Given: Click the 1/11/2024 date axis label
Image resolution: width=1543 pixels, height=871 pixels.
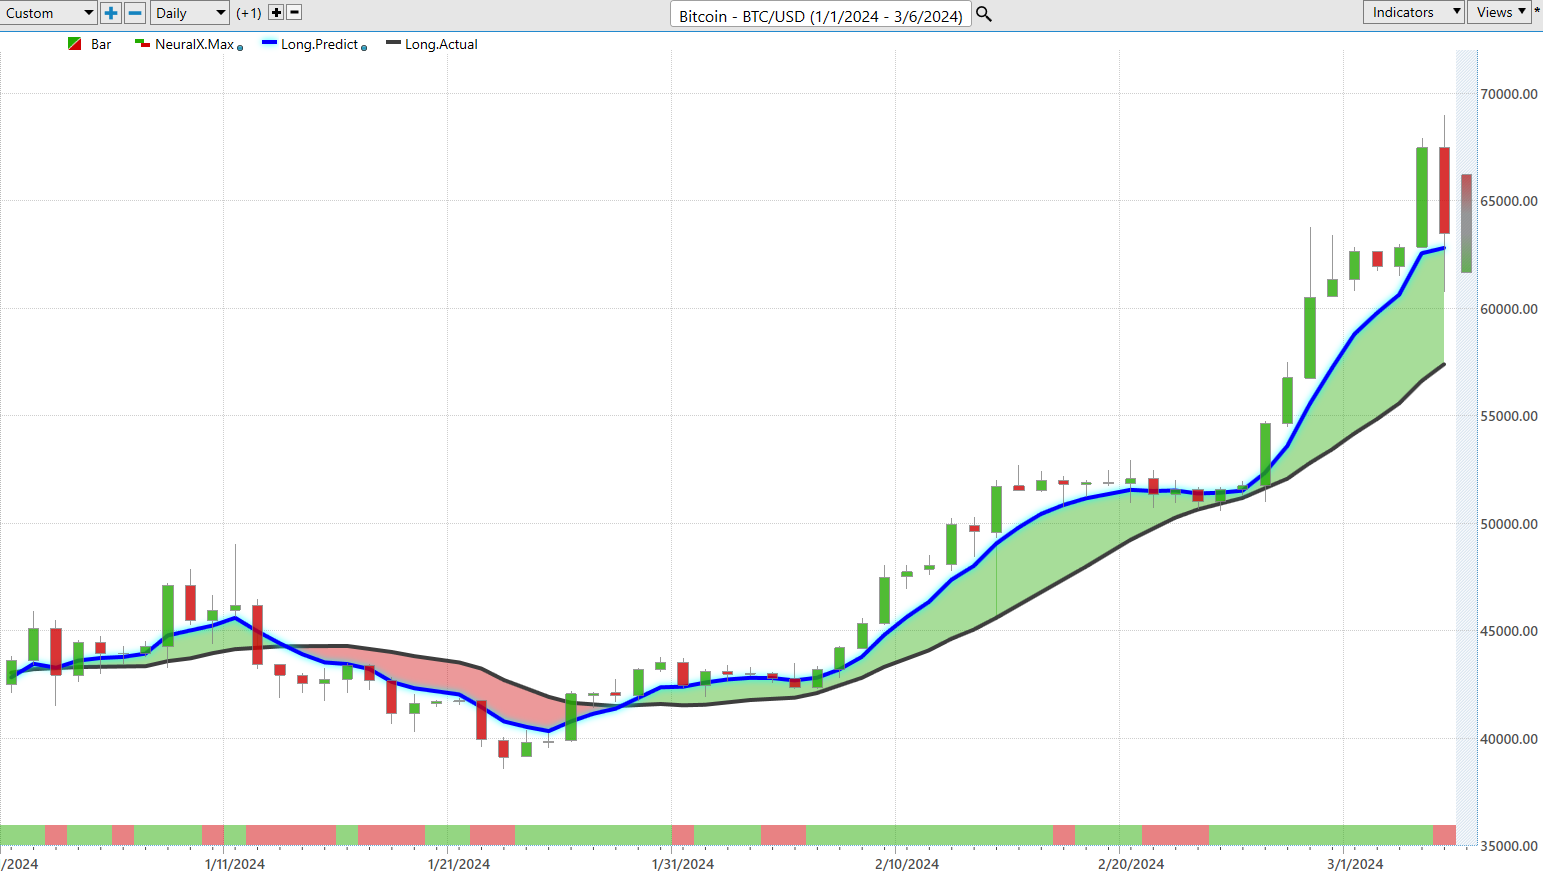Looking at the screenshot, I should [235, 864].
